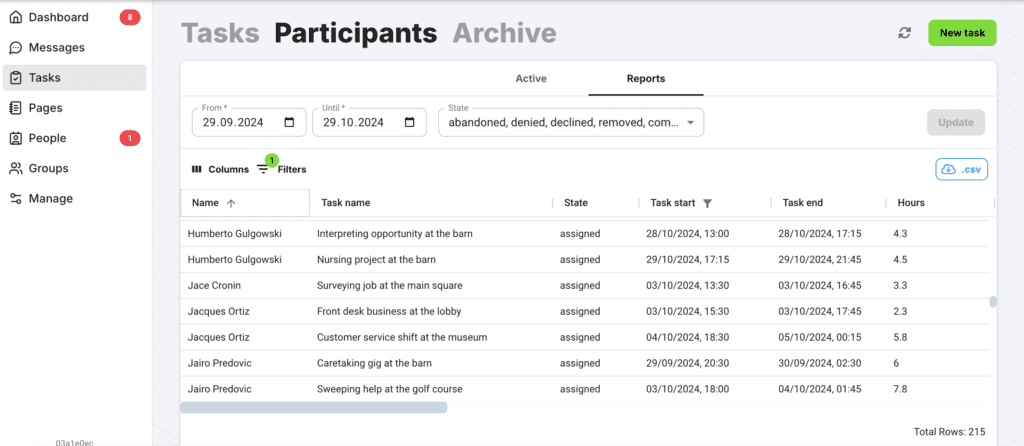
Task: Go to Dashboard in the sidebar
Action: click(58, 17)
